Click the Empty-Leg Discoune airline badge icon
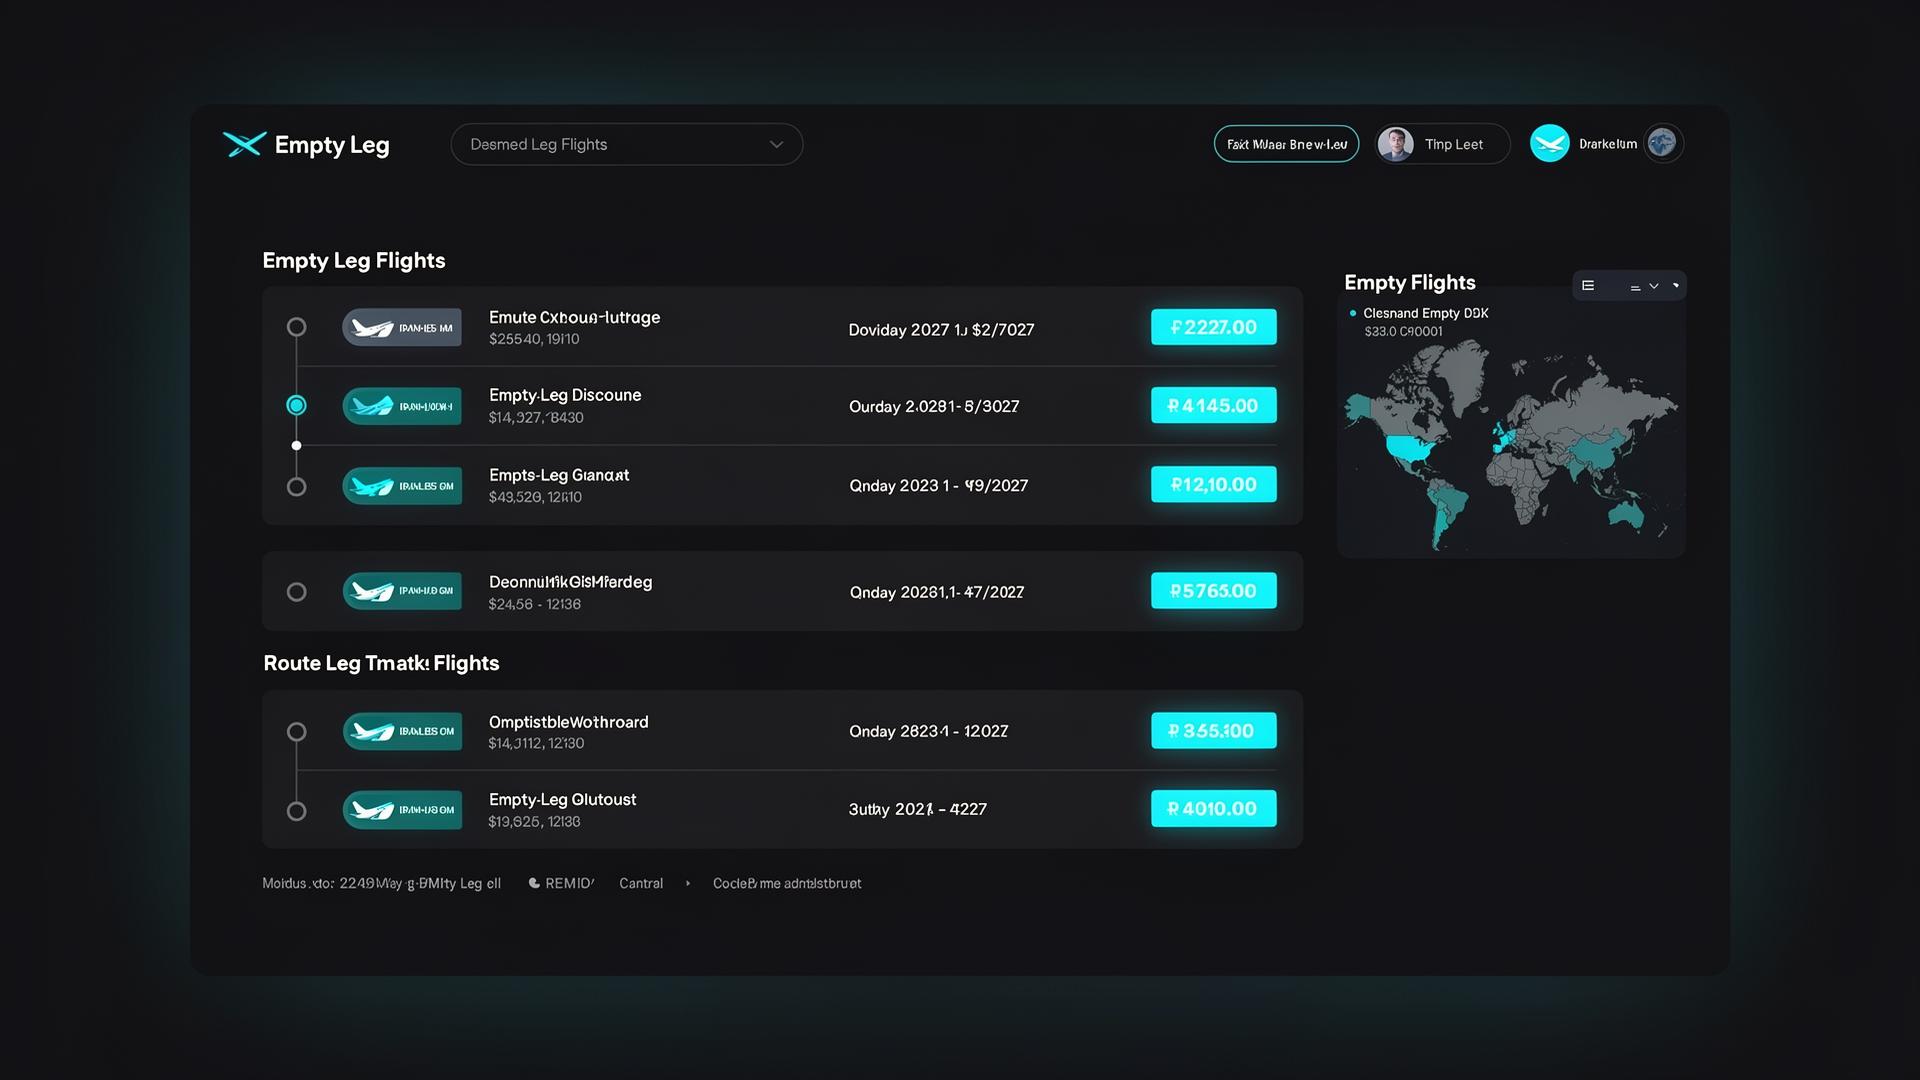This screenshot has width=1920, height=1080. 402,406
